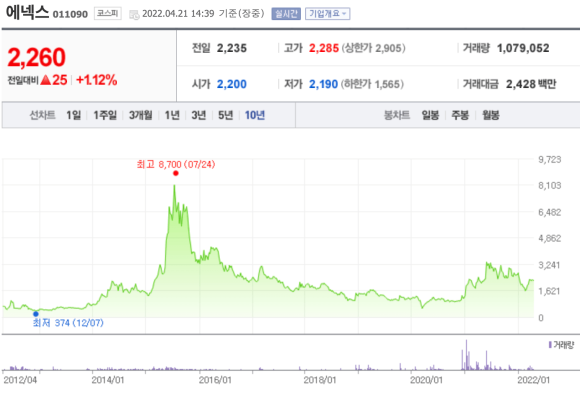
Task: Click the 2020/01 x-axis label
Action: tap(426, 380)
